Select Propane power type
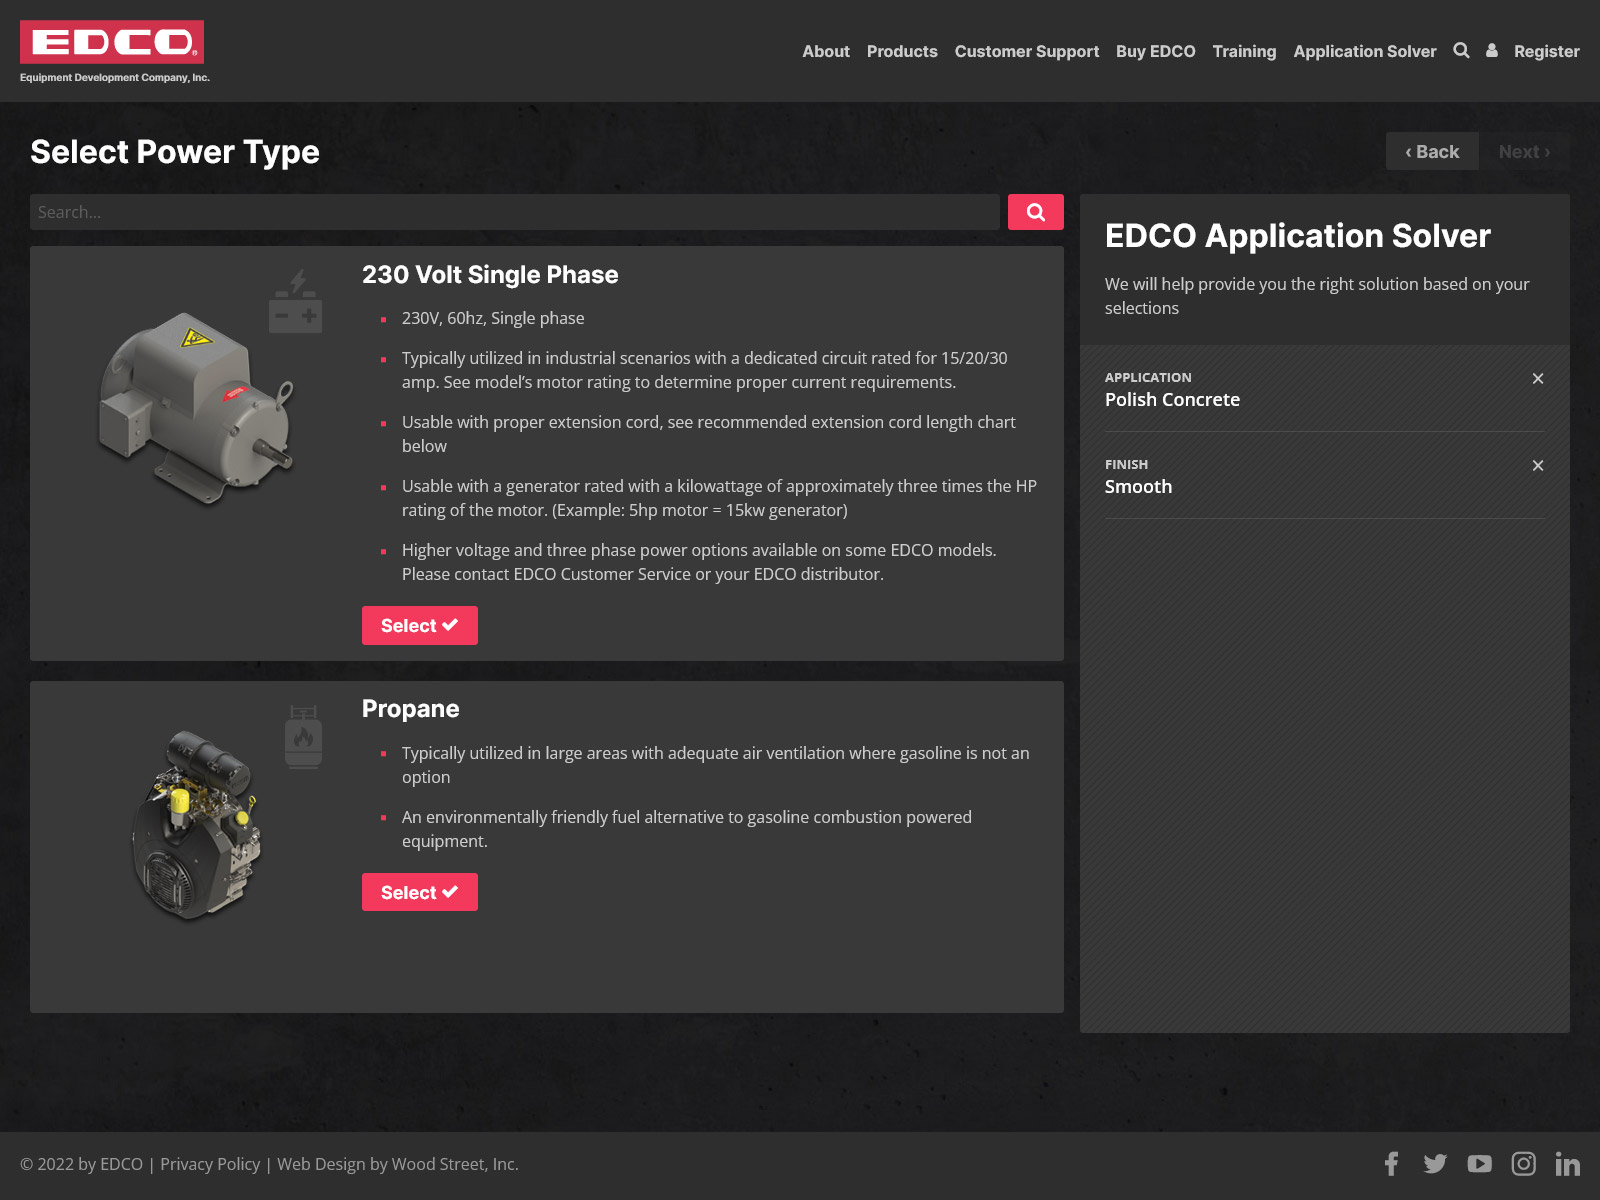The width and height of the screenshot is (1600, 1200). coord(420,892)
